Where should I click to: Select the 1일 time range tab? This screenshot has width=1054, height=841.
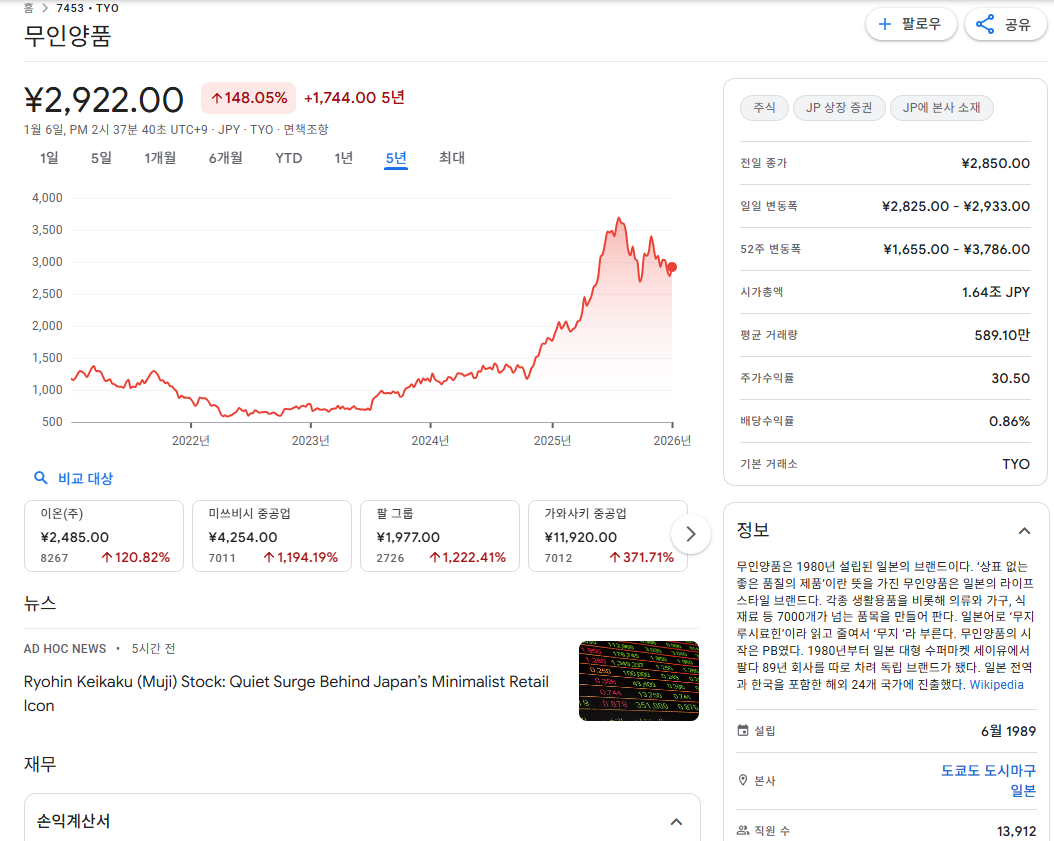[x=49, y=158]
